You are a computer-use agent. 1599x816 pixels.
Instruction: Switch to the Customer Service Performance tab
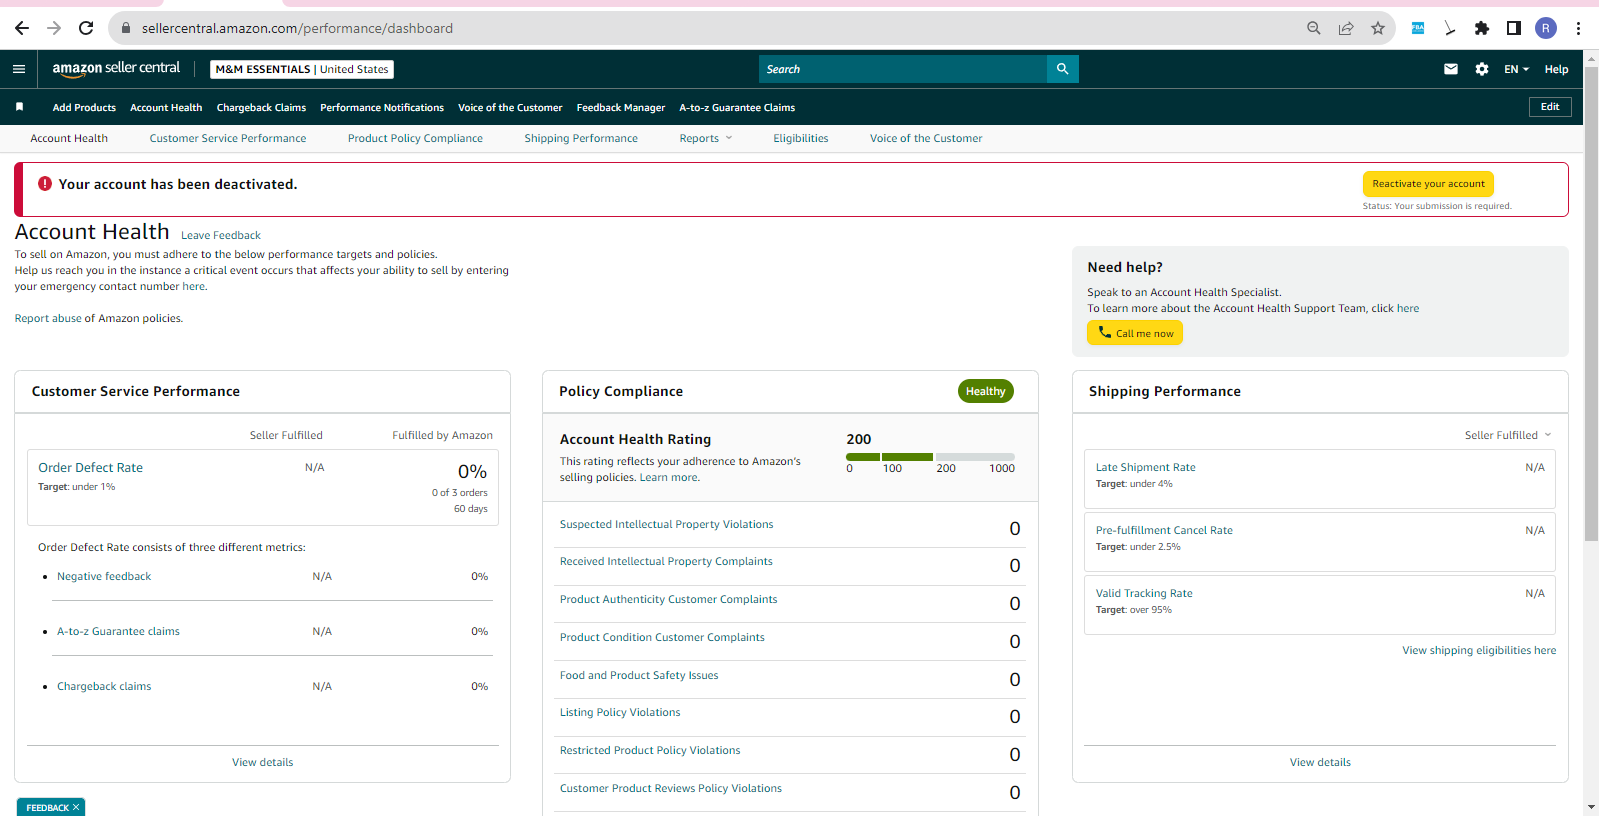(x=228, y=139)
